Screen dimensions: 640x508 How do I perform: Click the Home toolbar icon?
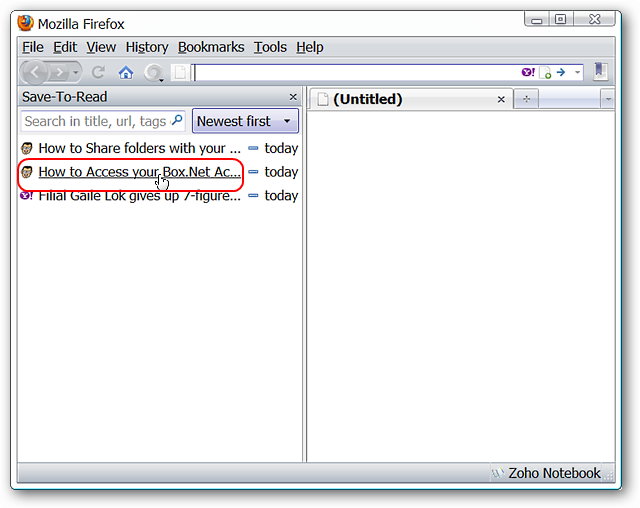[126, 73]
